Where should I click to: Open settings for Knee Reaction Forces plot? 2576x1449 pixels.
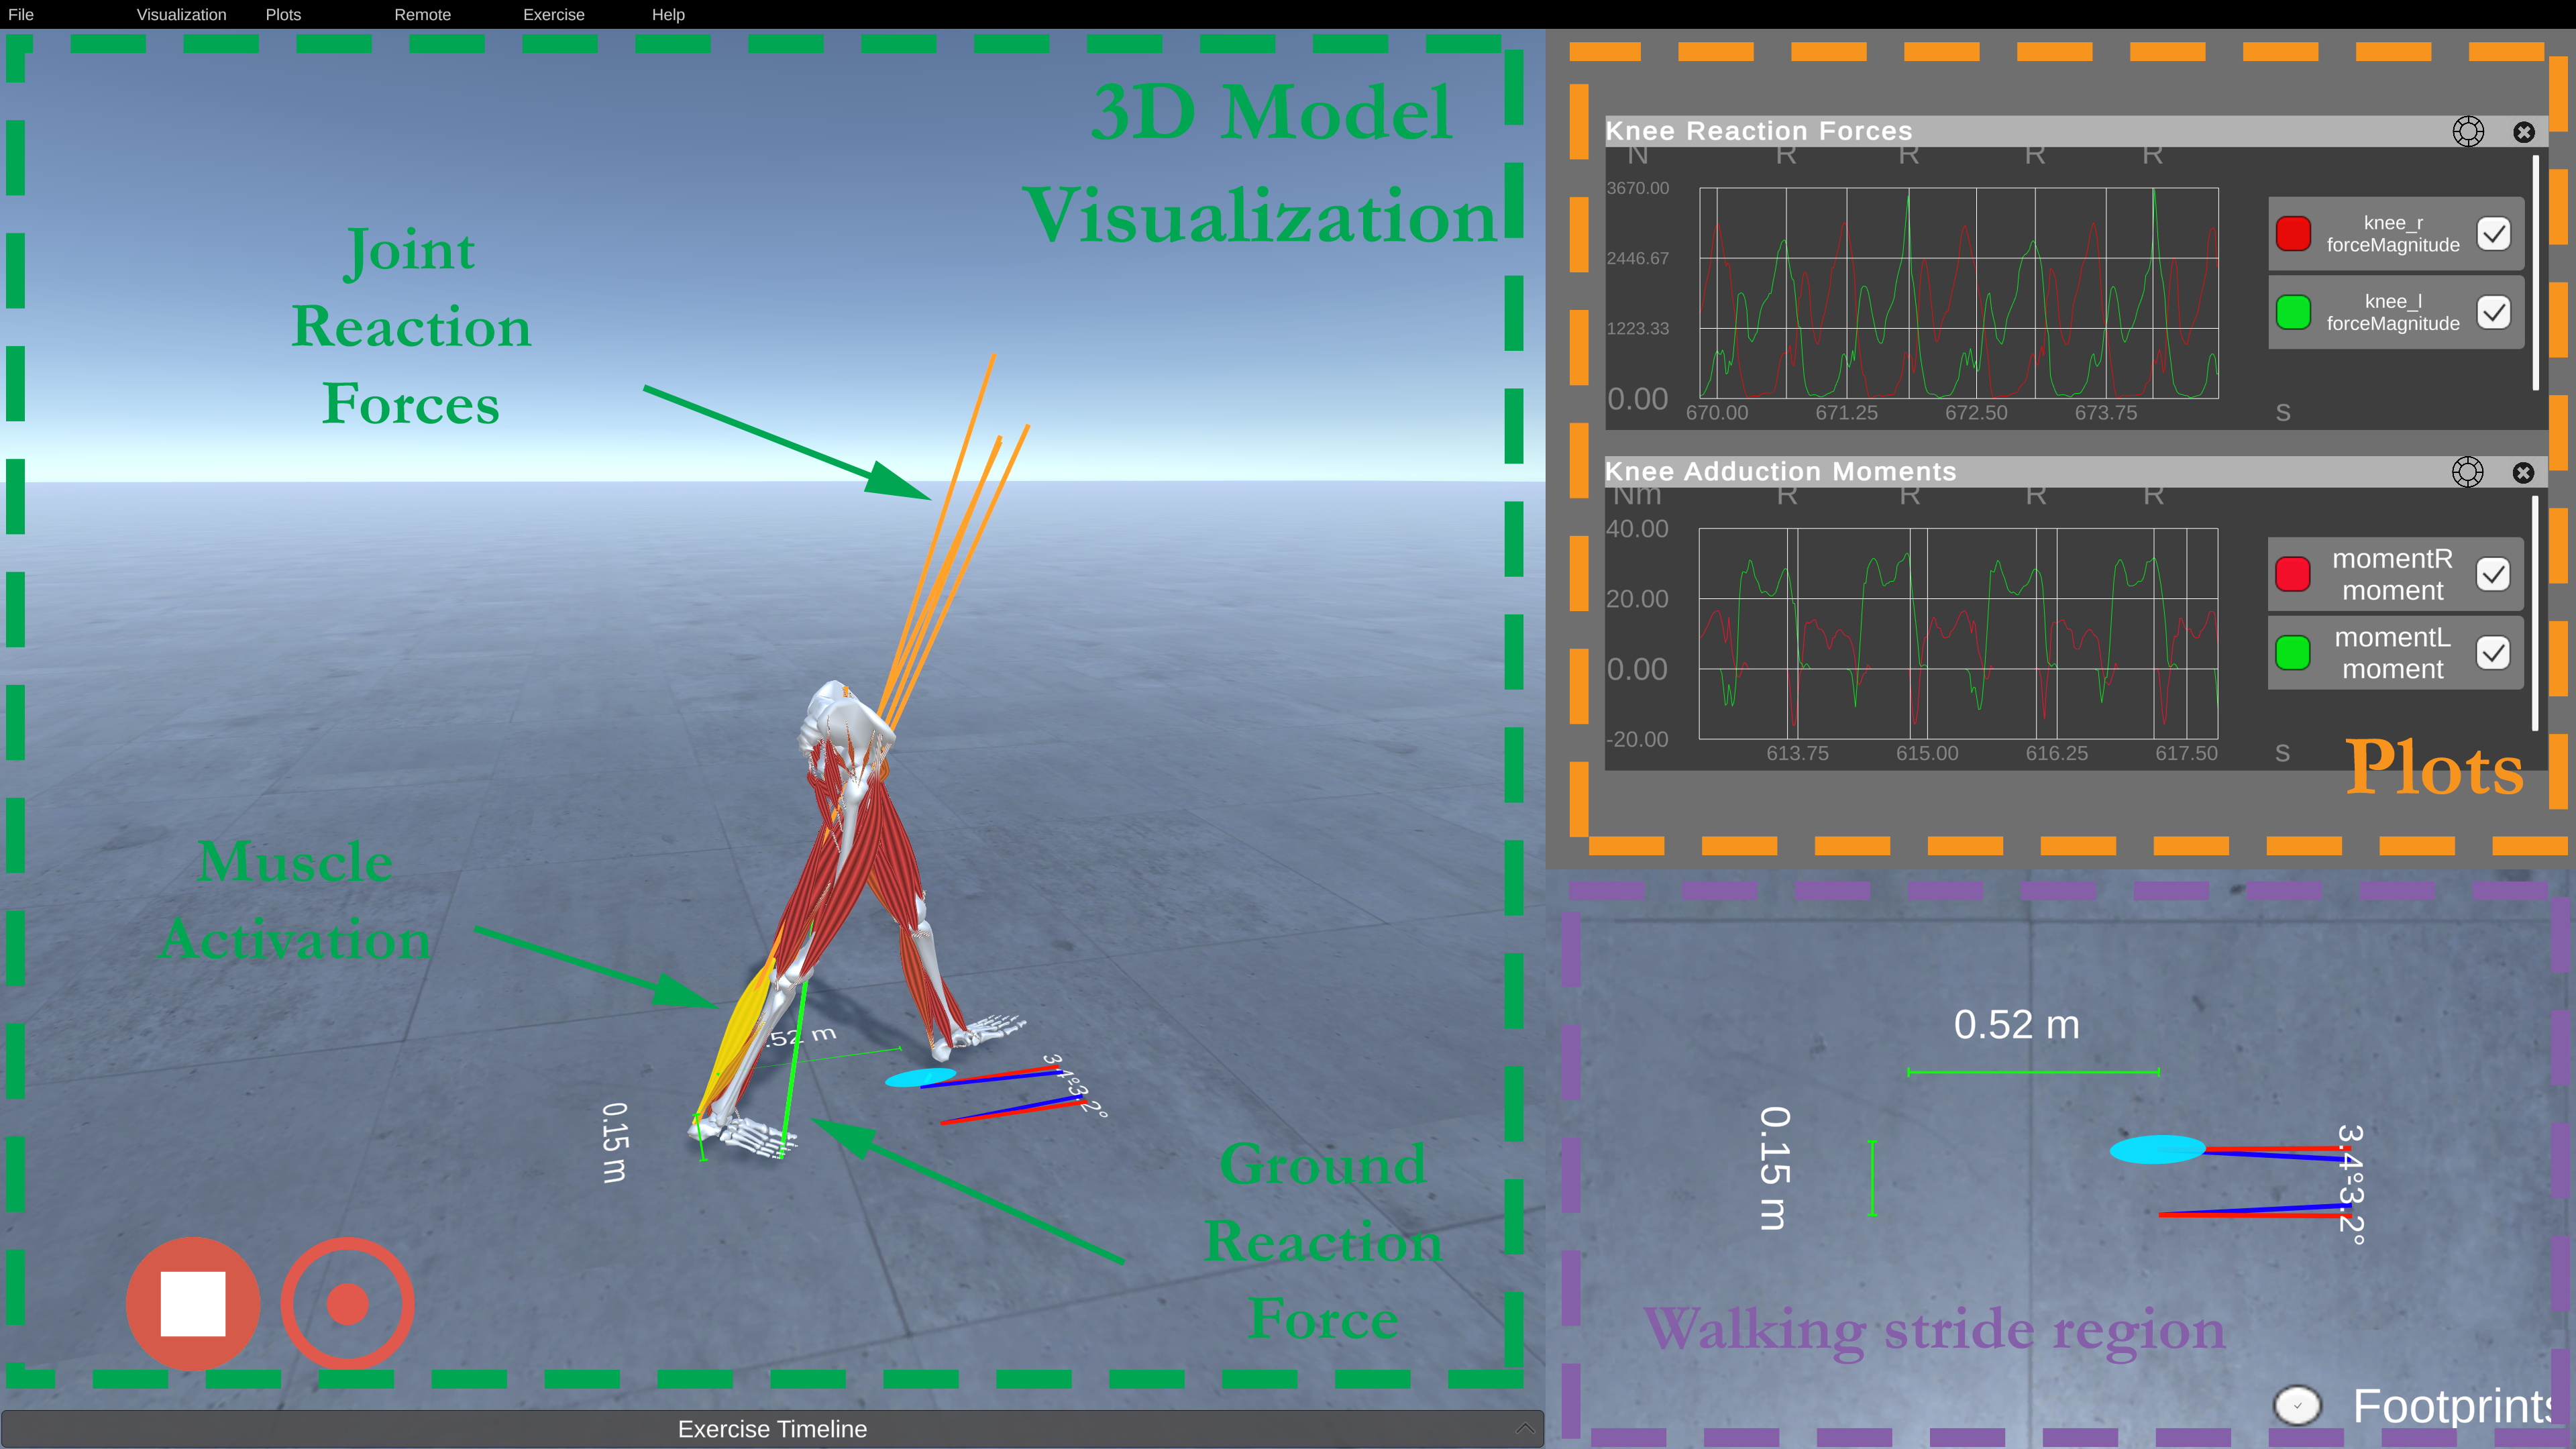[x=2466, y=129]
